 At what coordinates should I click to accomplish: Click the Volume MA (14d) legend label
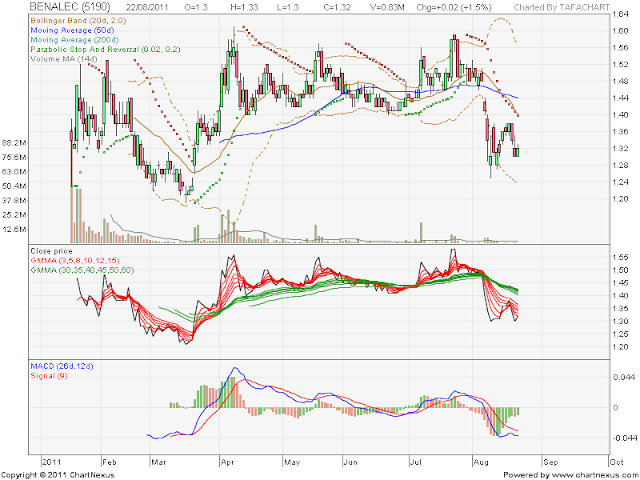[64, 59]
